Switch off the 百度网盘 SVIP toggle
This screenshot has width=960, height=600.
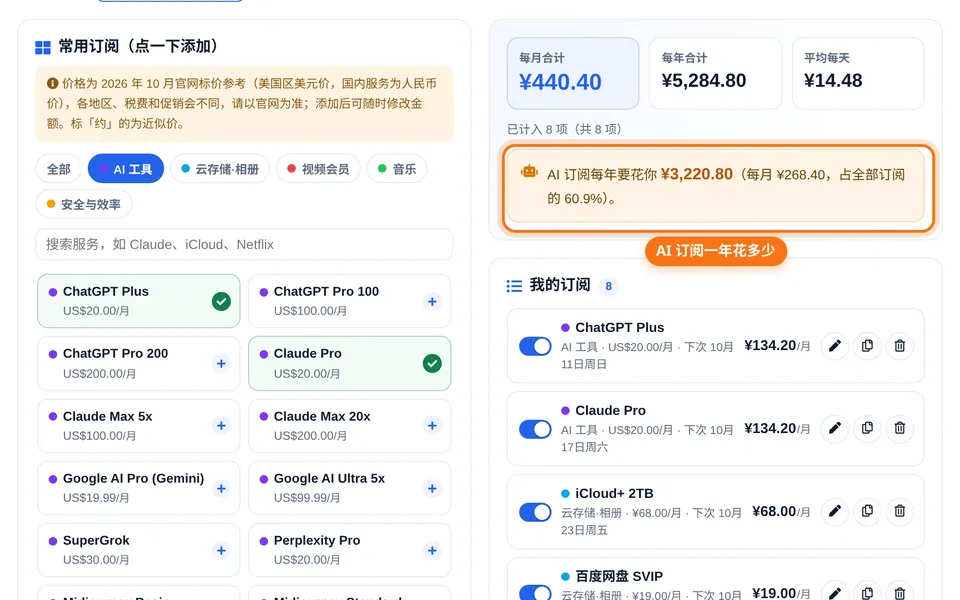[535, 592]
